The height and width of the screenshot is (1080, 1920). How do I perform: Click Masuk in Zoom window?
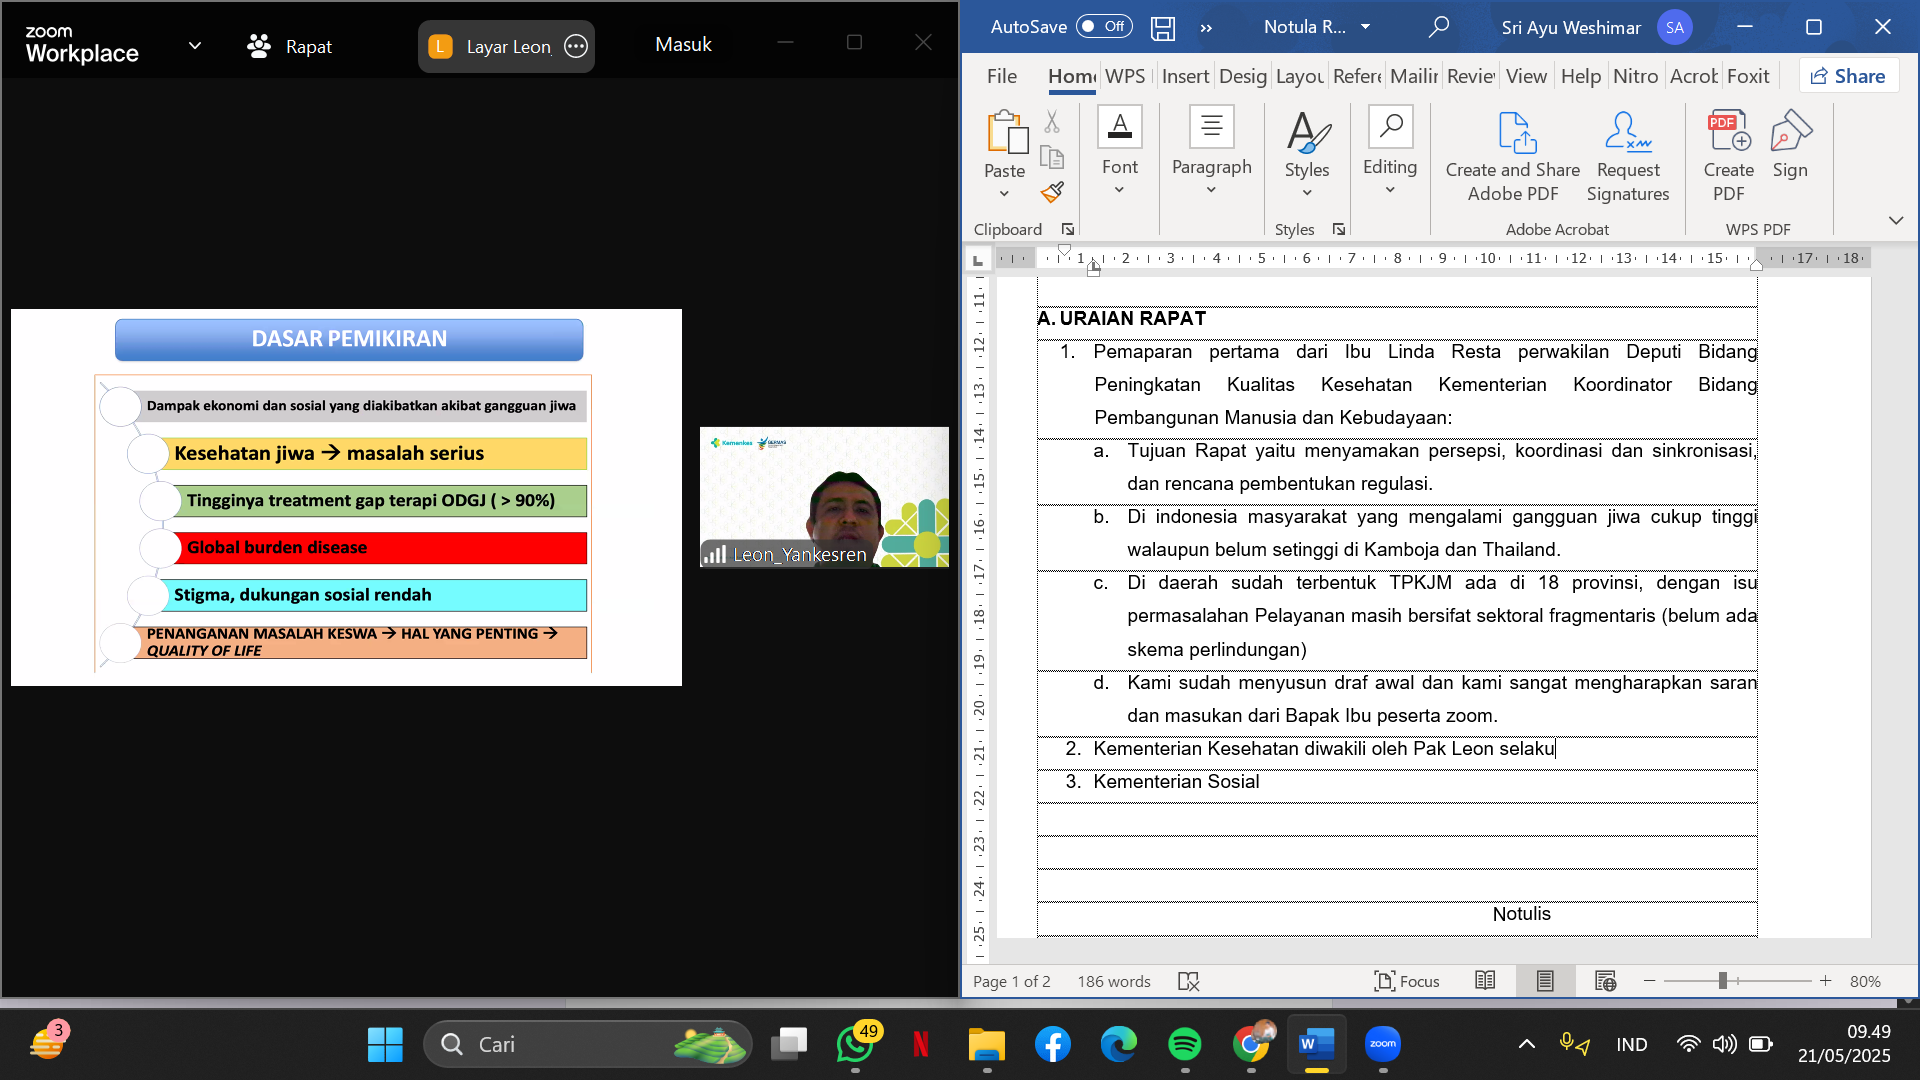(683, 45)
